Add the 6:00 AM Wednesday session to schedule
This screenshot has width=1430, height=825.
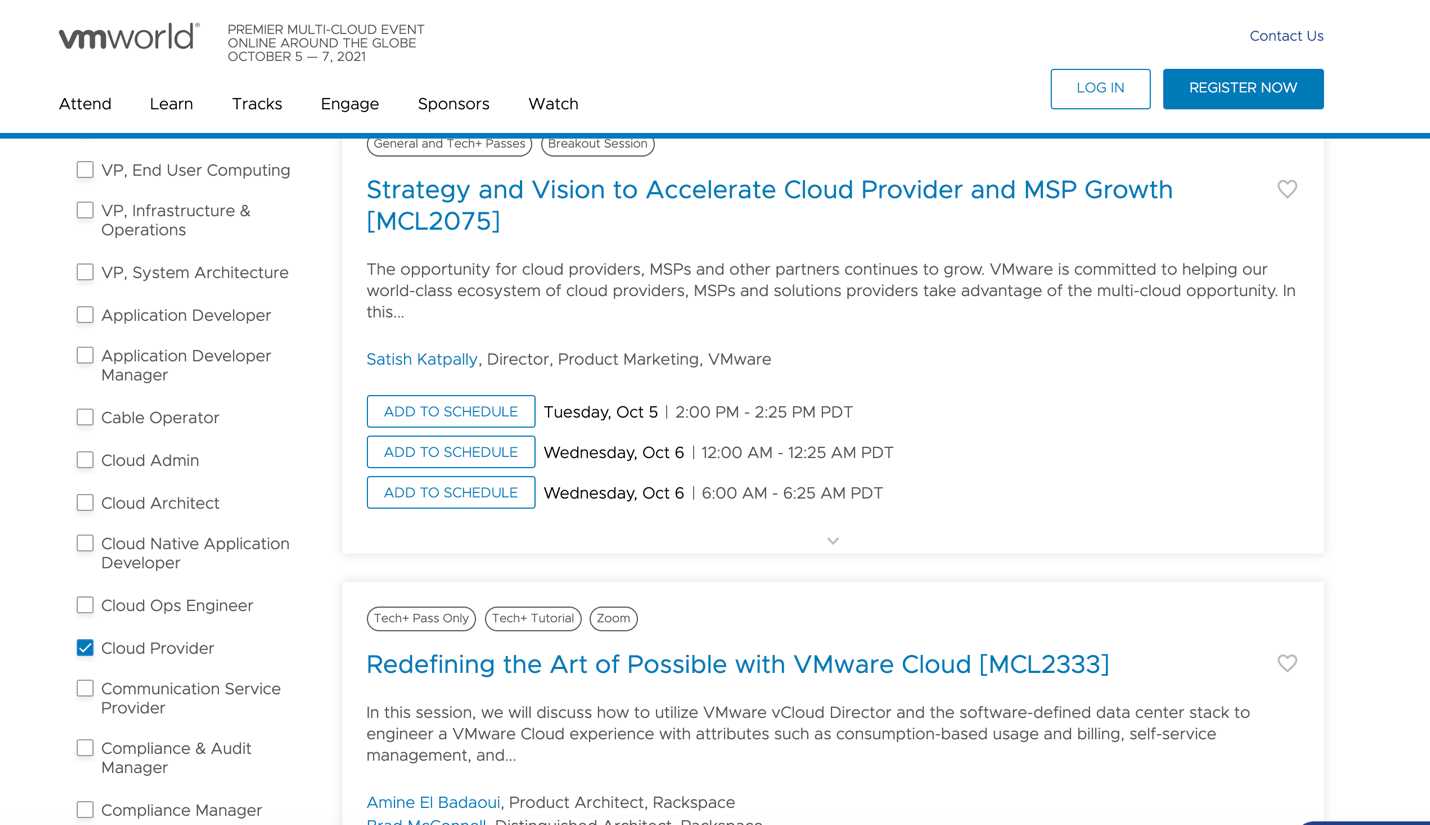click(451, 493)
